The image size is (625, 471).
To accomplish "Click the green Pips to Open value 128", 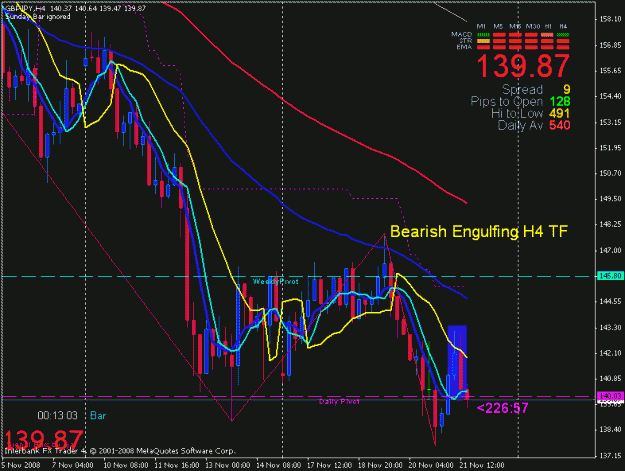I will coord(560,101).
